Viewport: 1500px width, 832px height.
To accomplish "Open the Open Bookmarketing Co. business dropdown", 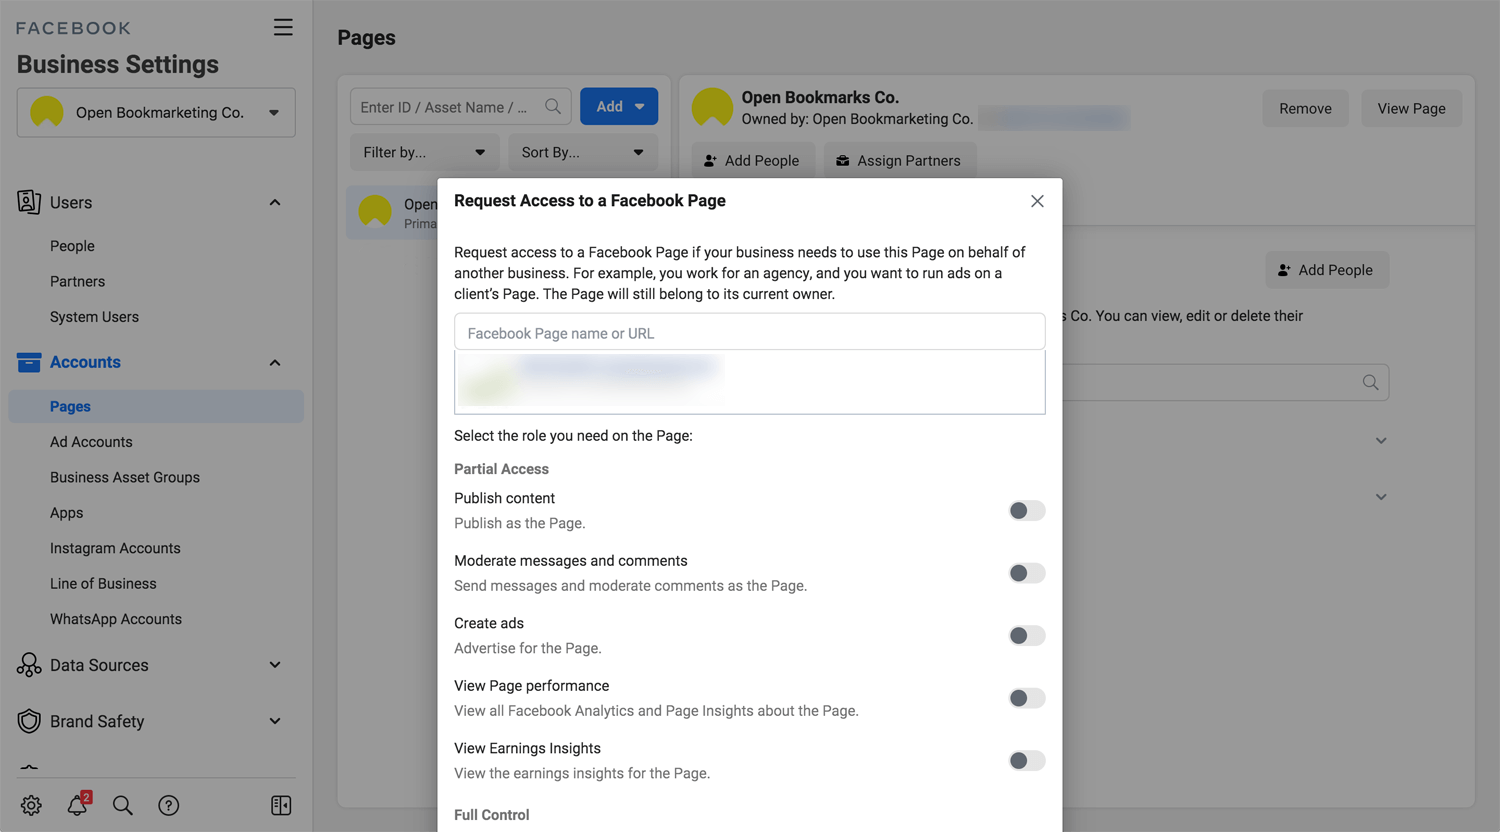I will [x=156, y=112].
